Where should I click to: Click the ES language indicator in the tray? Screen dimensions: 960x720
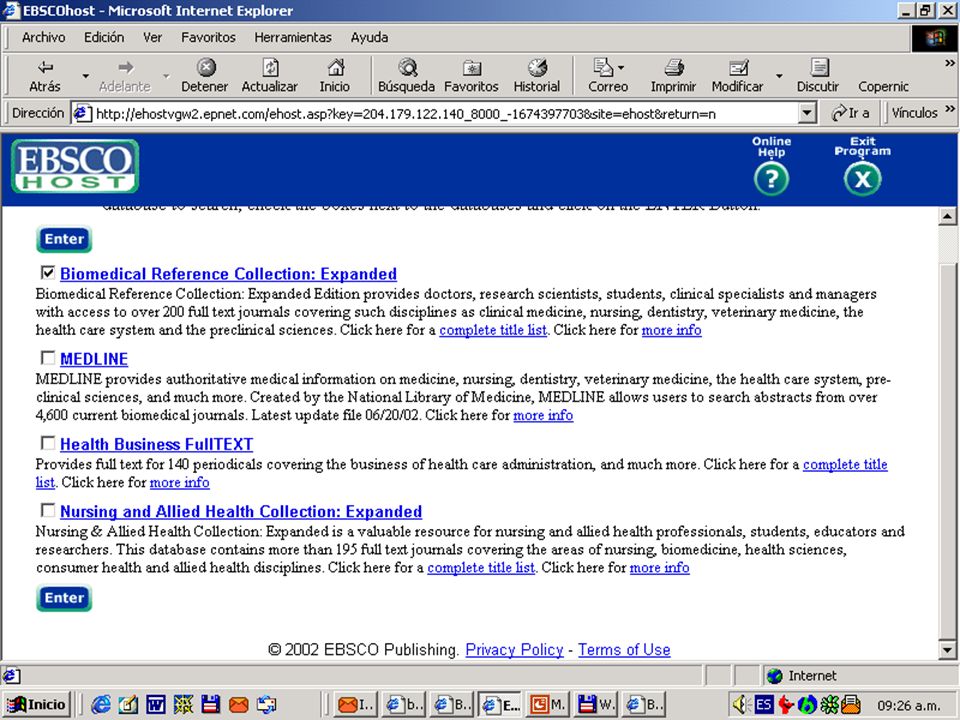[763, 705]
